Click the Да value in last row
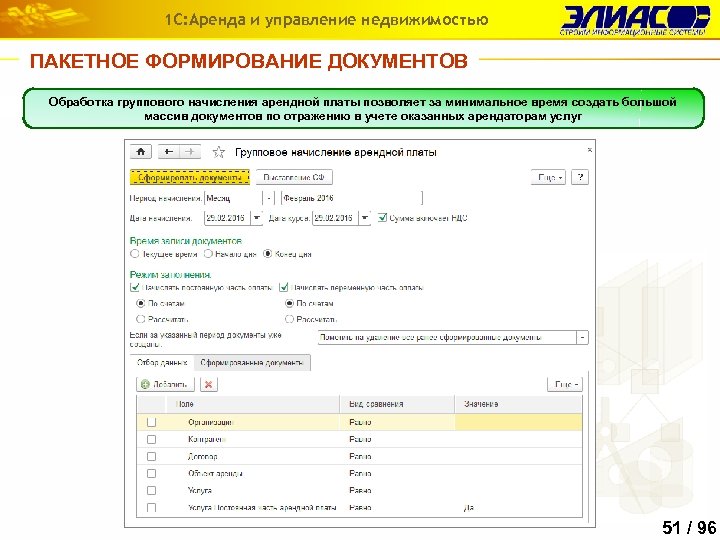720x540 pixels. point(468,508)
